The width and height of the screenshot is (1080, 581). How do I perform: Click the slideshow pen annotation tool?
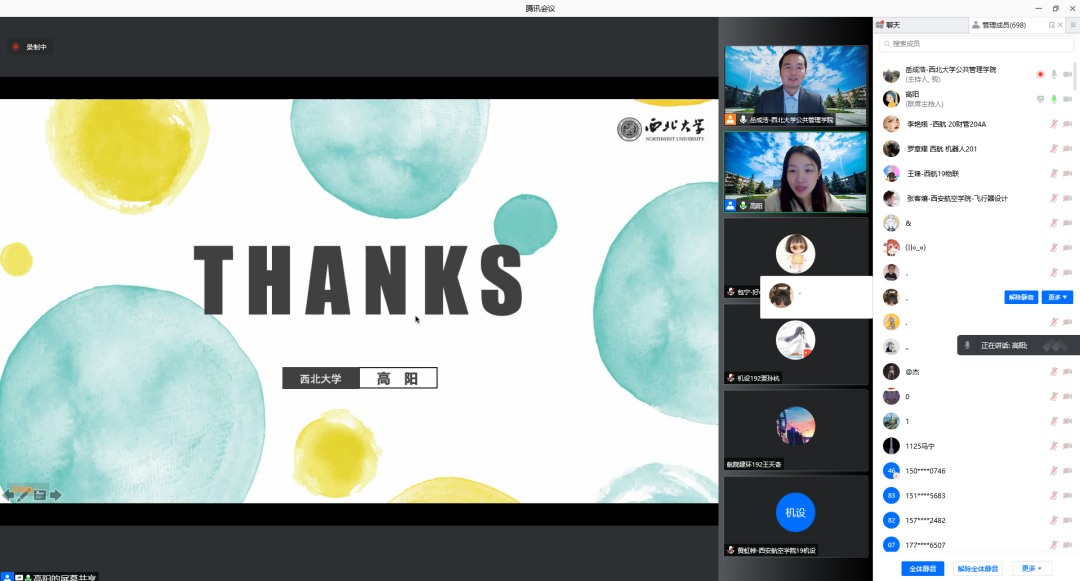pos(23,494)
